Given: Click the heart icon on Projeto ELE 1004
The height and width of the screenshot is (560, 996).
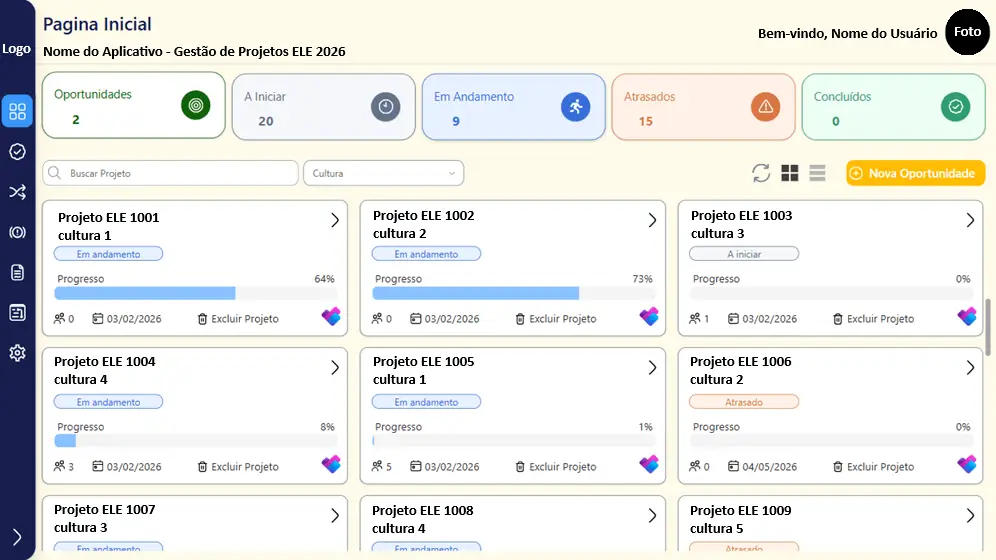Looking at the screenshot, I should pyautogui.click(x=331, y=464).
